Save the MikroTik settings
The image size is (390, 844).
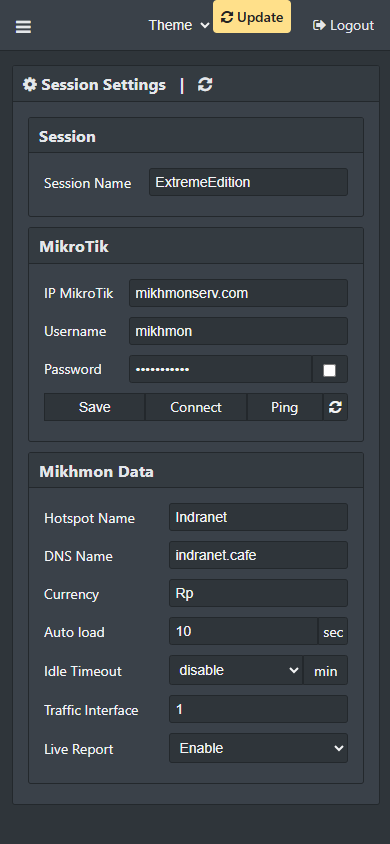pyautogui.click(x=95, y=407)
